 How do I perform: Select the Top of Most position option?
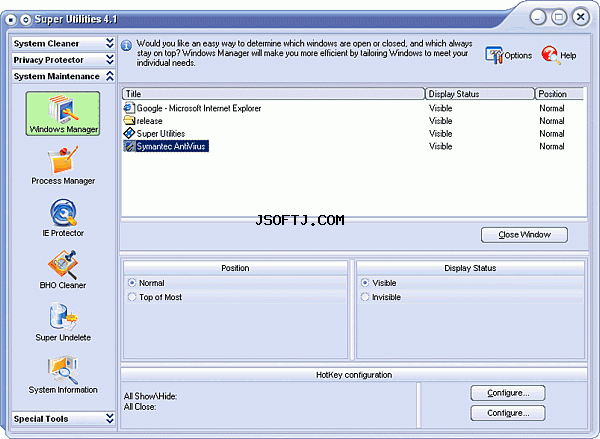coord(132,297)
